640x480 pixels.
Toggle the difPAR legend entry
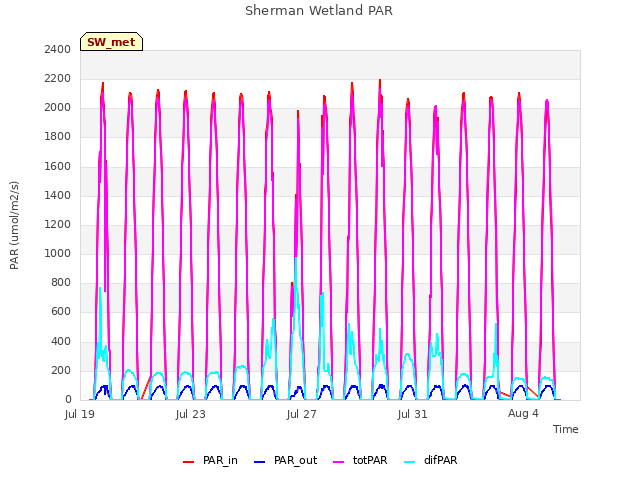[431, 461]
